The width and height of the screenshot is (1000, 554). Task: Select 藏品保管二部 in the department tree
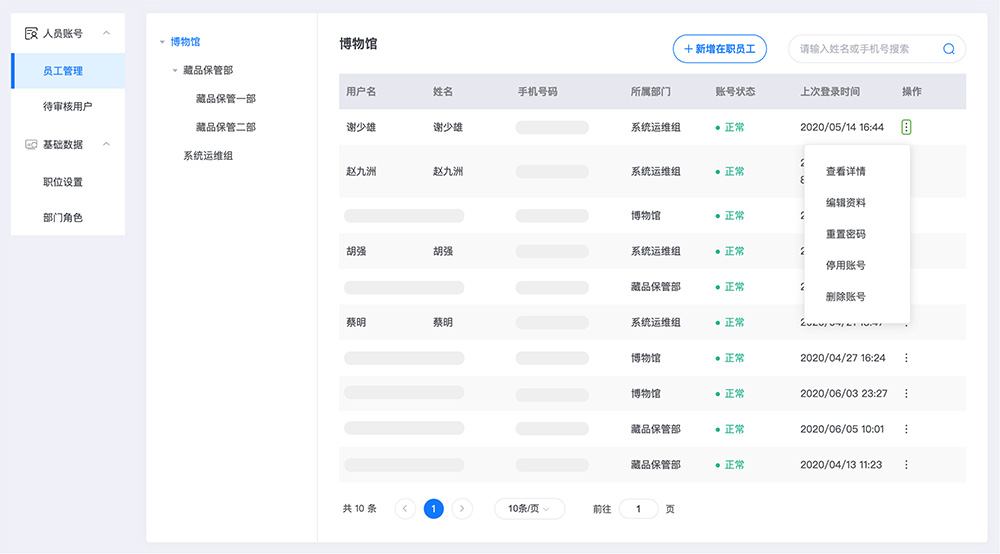coord(226,127)
